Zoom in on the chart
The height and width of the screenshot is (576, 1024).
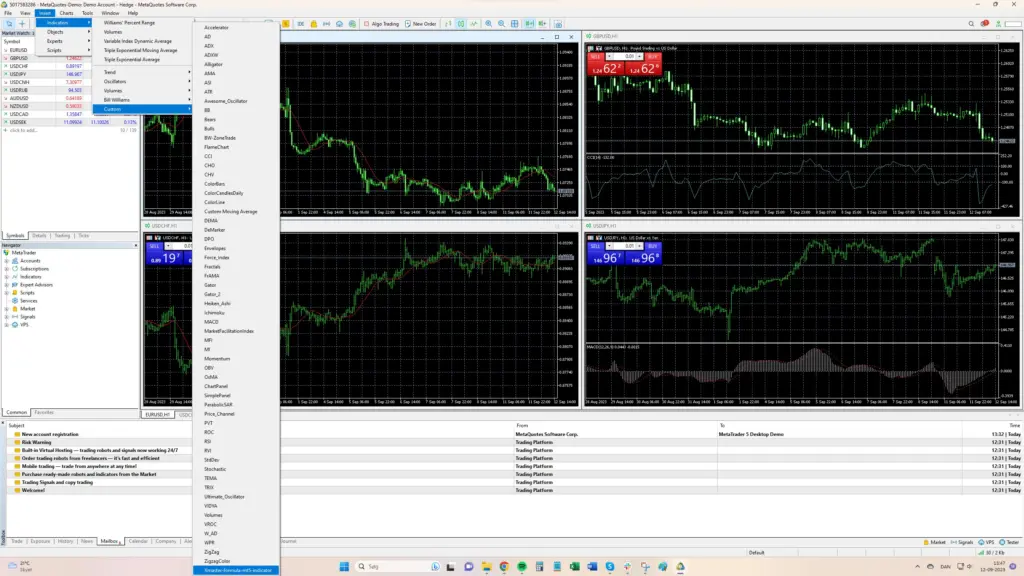[488, 24]
